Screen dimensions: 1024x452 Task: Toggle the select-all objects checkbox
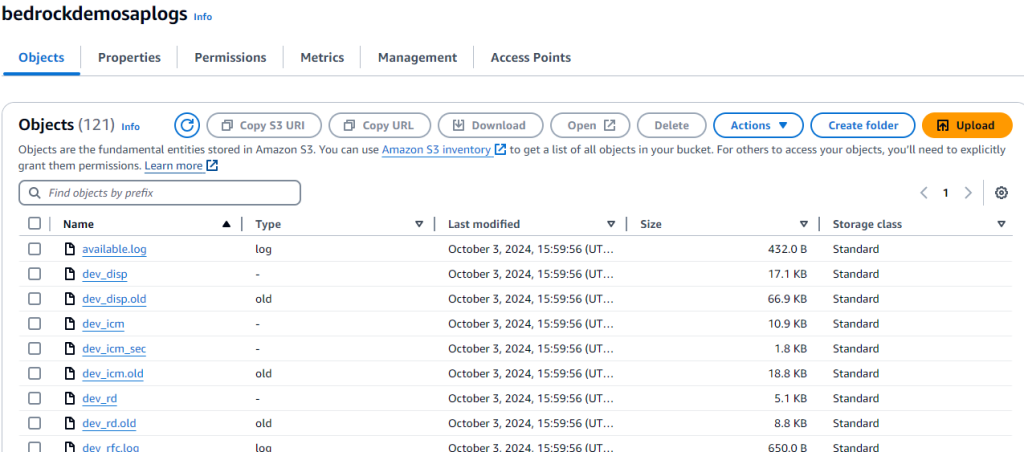pyautogui.click(x=35, y=224)
